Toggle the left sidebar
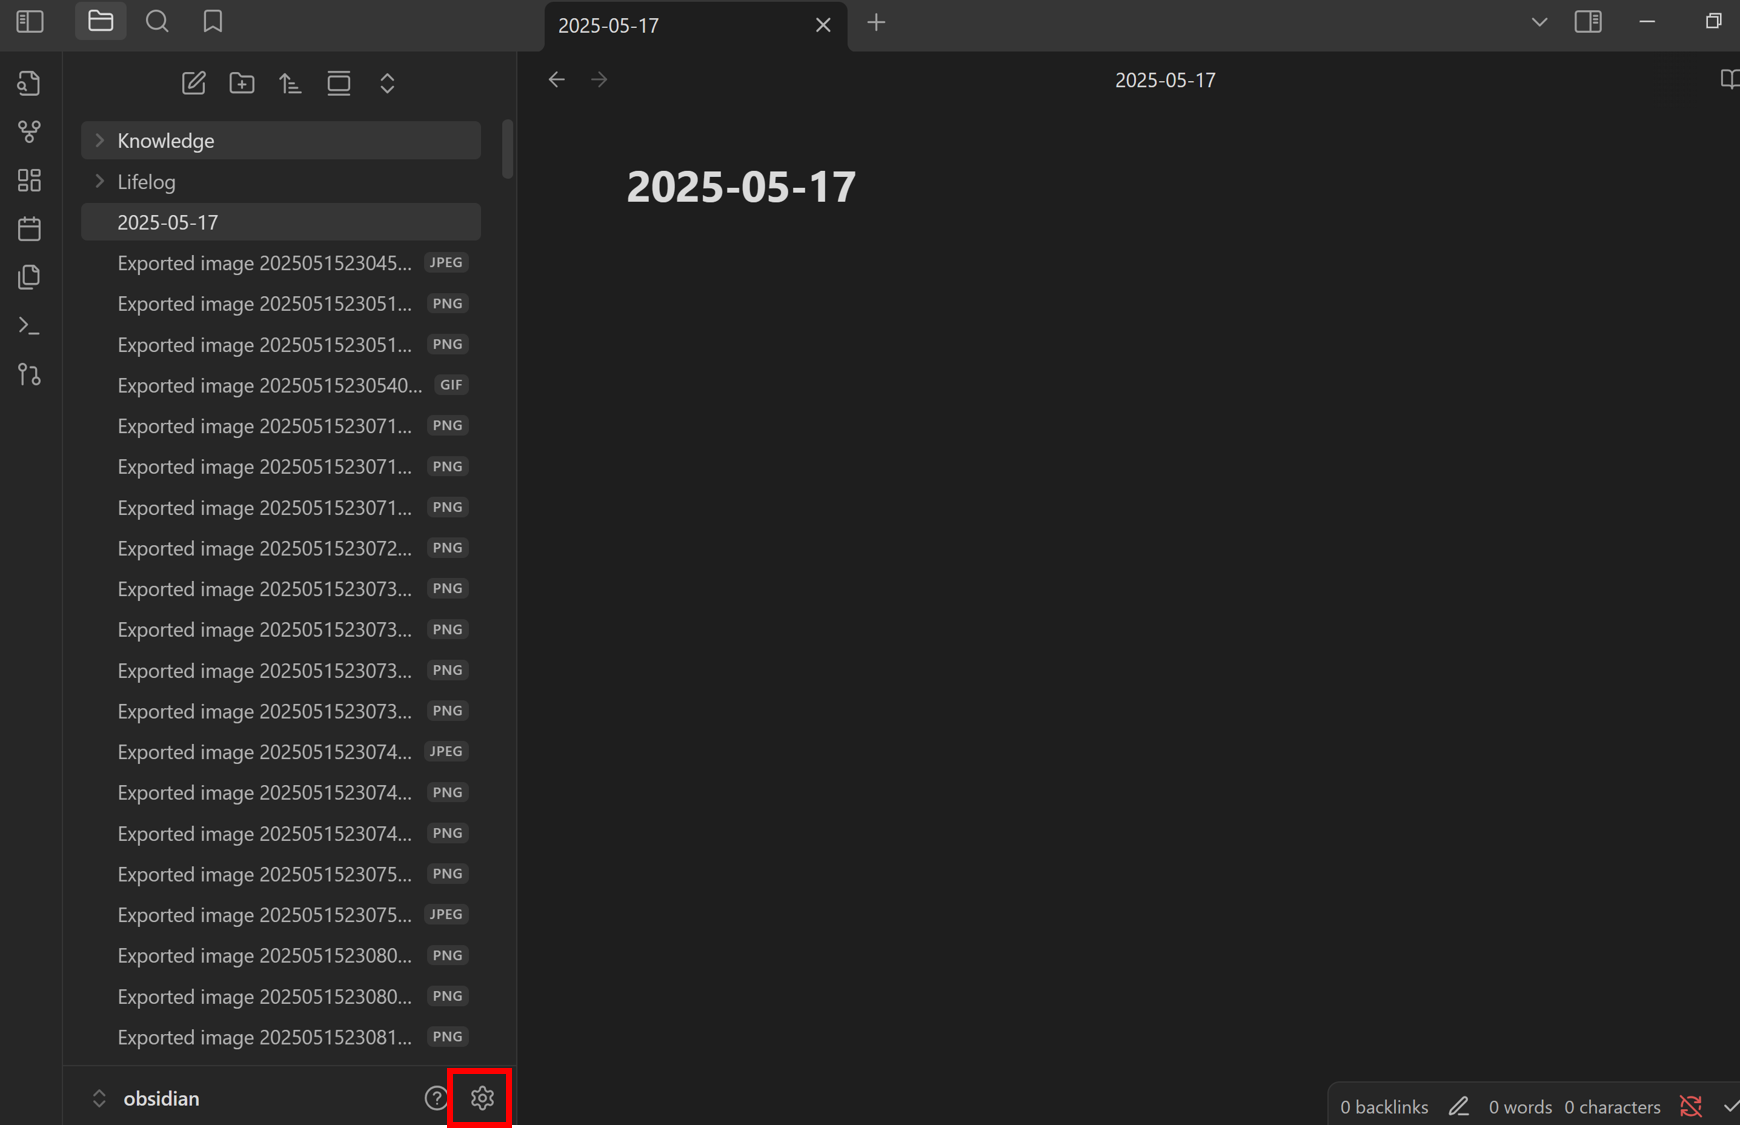Screen dimensions: 1740x1128 click(30, 21)
